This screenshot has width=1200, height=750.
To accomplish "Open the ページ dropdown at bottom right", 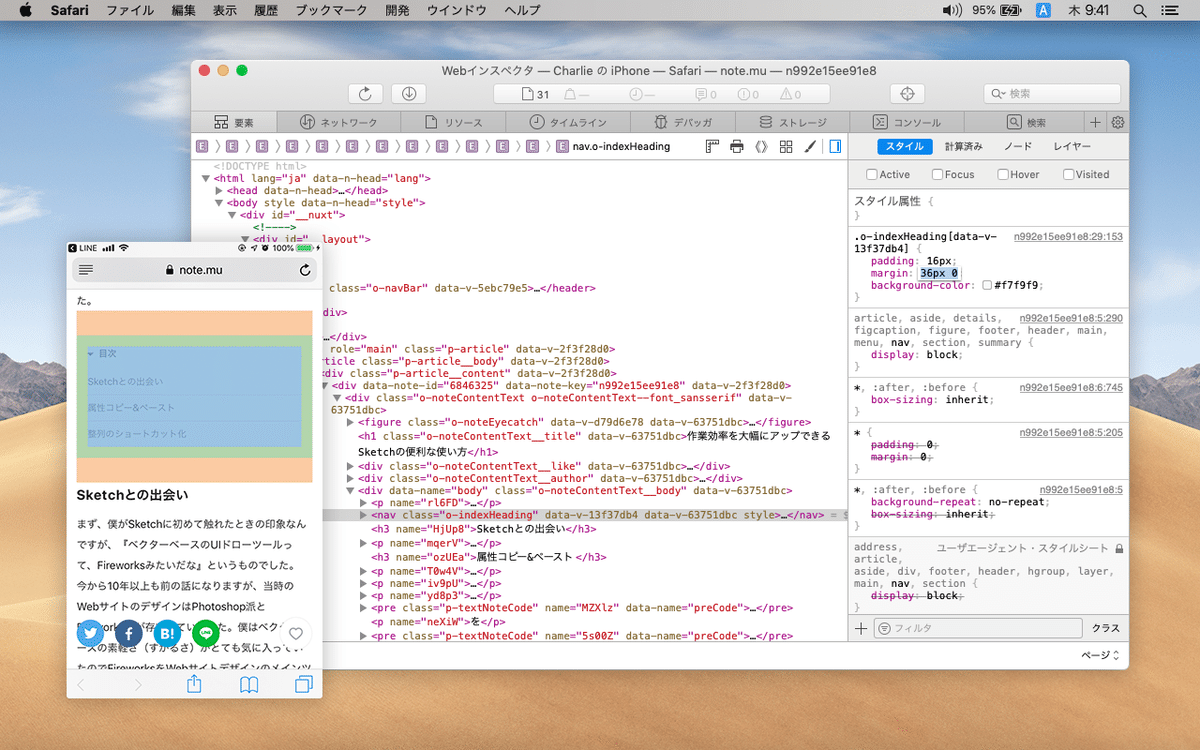I will [x=1099, y=655].
